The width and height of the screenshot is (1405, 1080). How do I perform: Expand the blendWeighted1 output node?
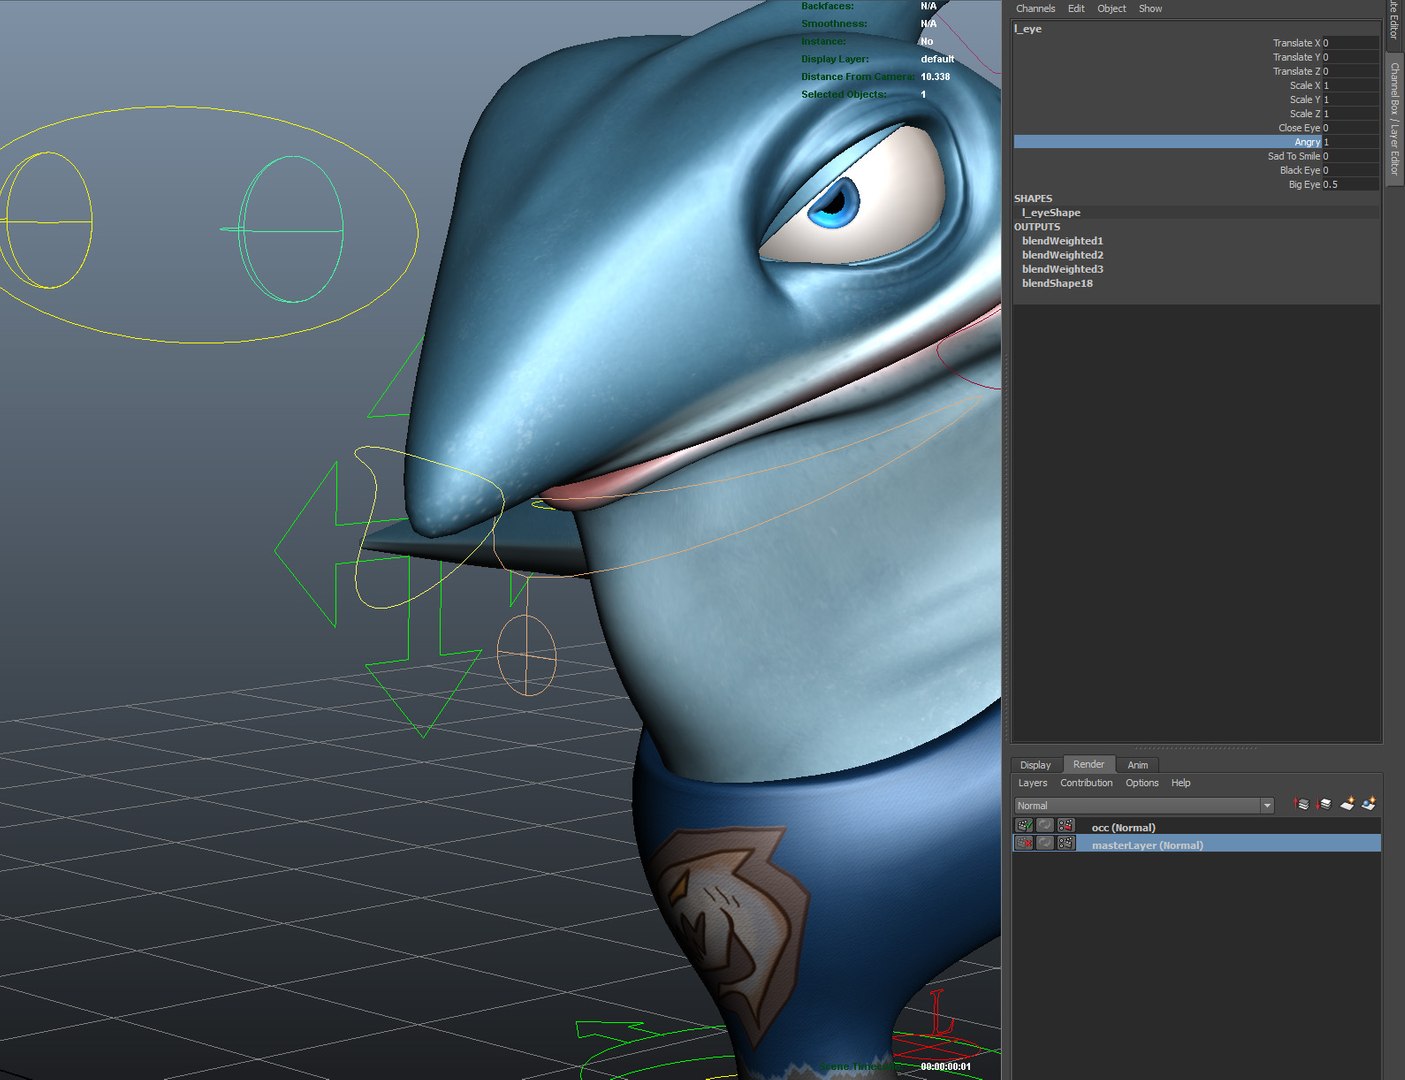pyautogui.click(x=1062, y=241)
